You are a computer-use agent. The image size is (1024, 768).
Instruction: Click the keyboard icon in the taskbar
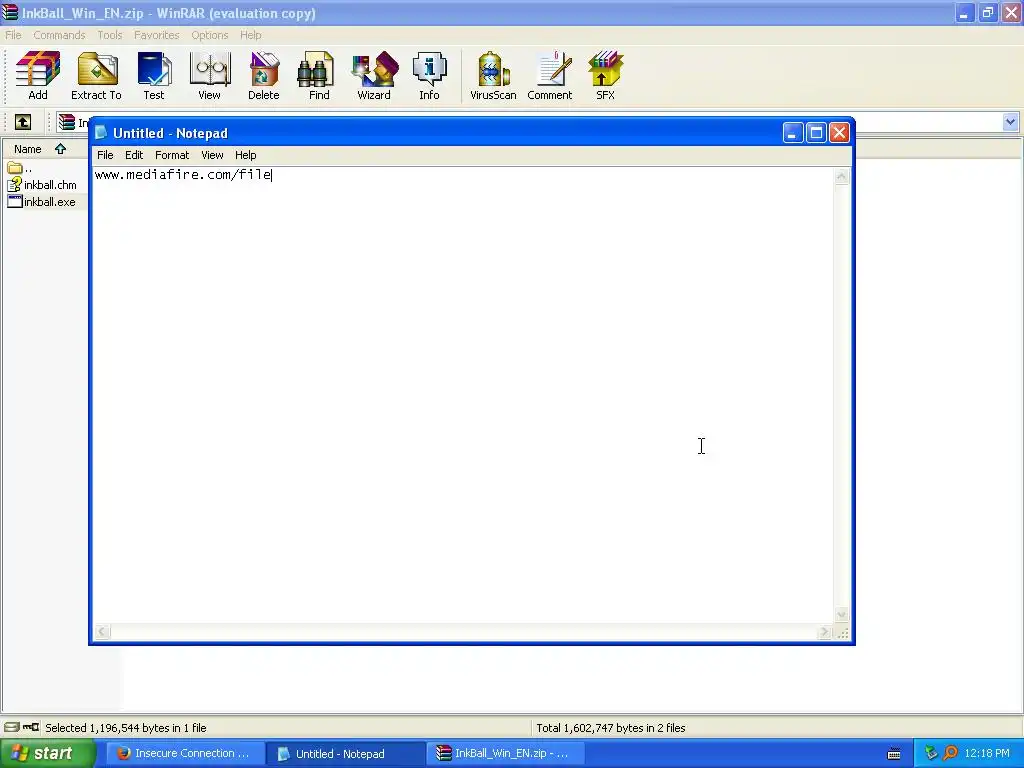[894, 754]
